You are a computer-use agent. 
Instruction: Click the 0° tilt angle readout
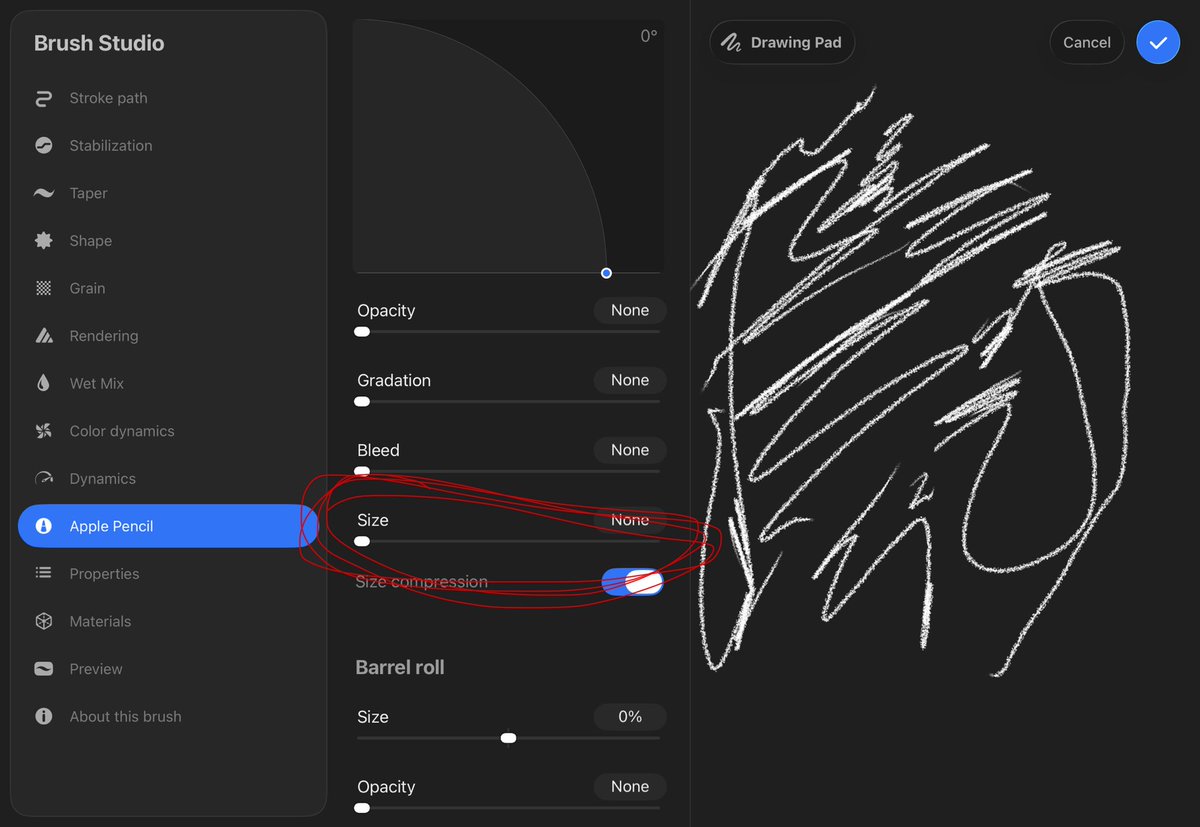[x=649, y=36]
